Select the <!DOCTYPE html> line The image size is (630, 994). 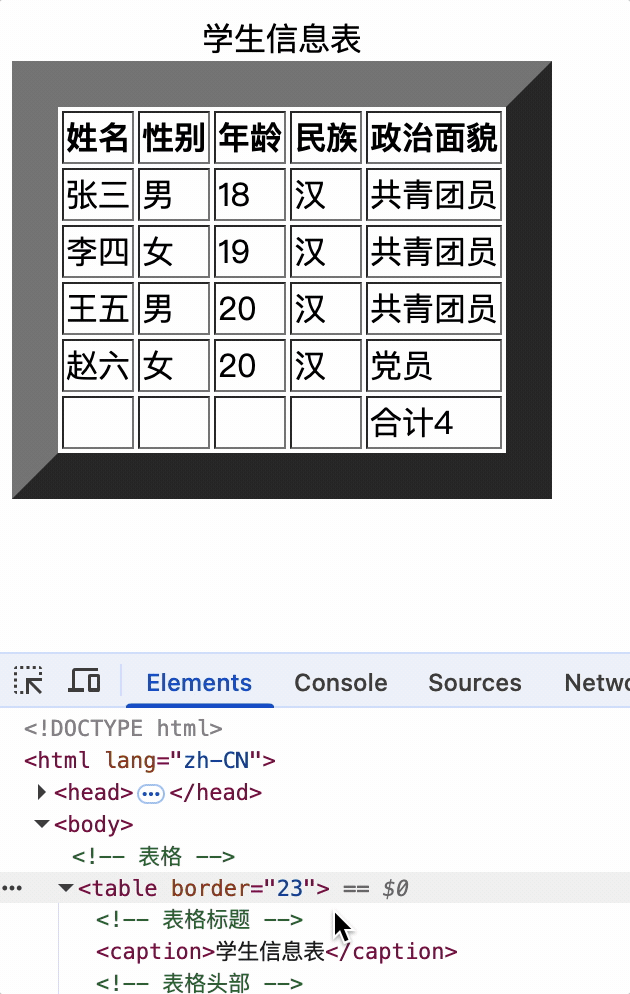point(123,728)
